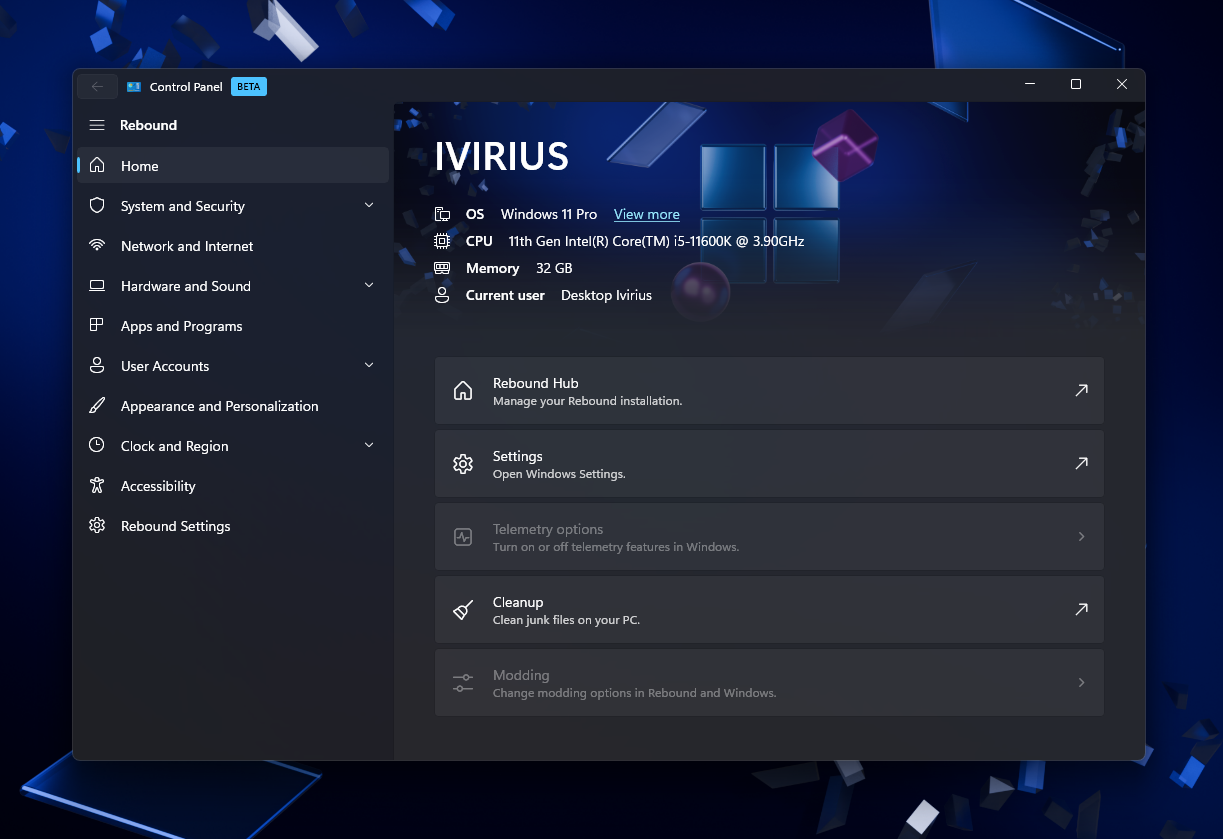Click the Settings open-external arrow

pyautogui.click(x=1081, y=464)
